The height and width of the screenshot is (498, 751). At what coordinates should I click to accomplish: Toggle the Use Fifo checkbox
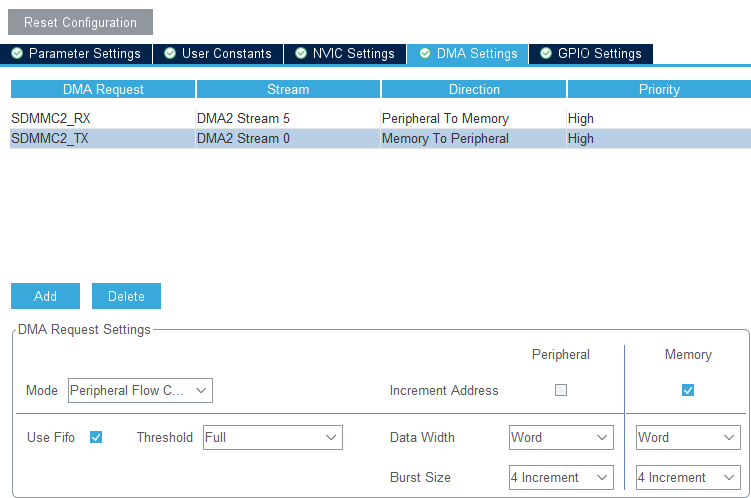point(96,437)
